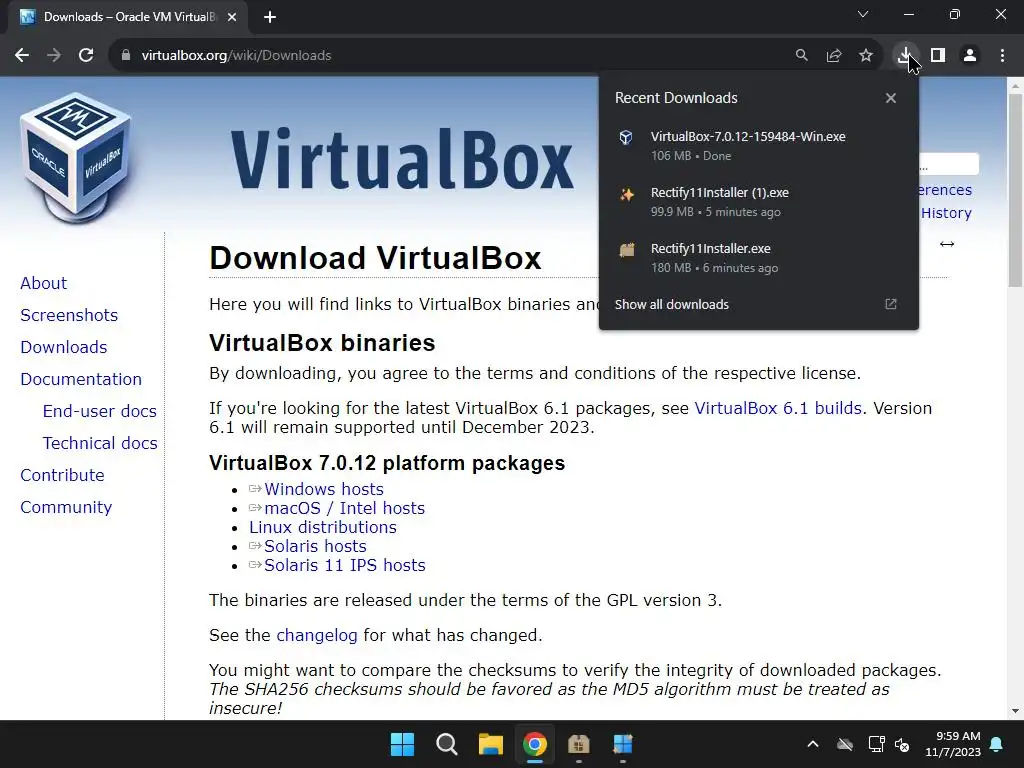Viewport: 1024px width, 768px height.
Task: Bookmark this page with the star
Action: pos(866,56)
